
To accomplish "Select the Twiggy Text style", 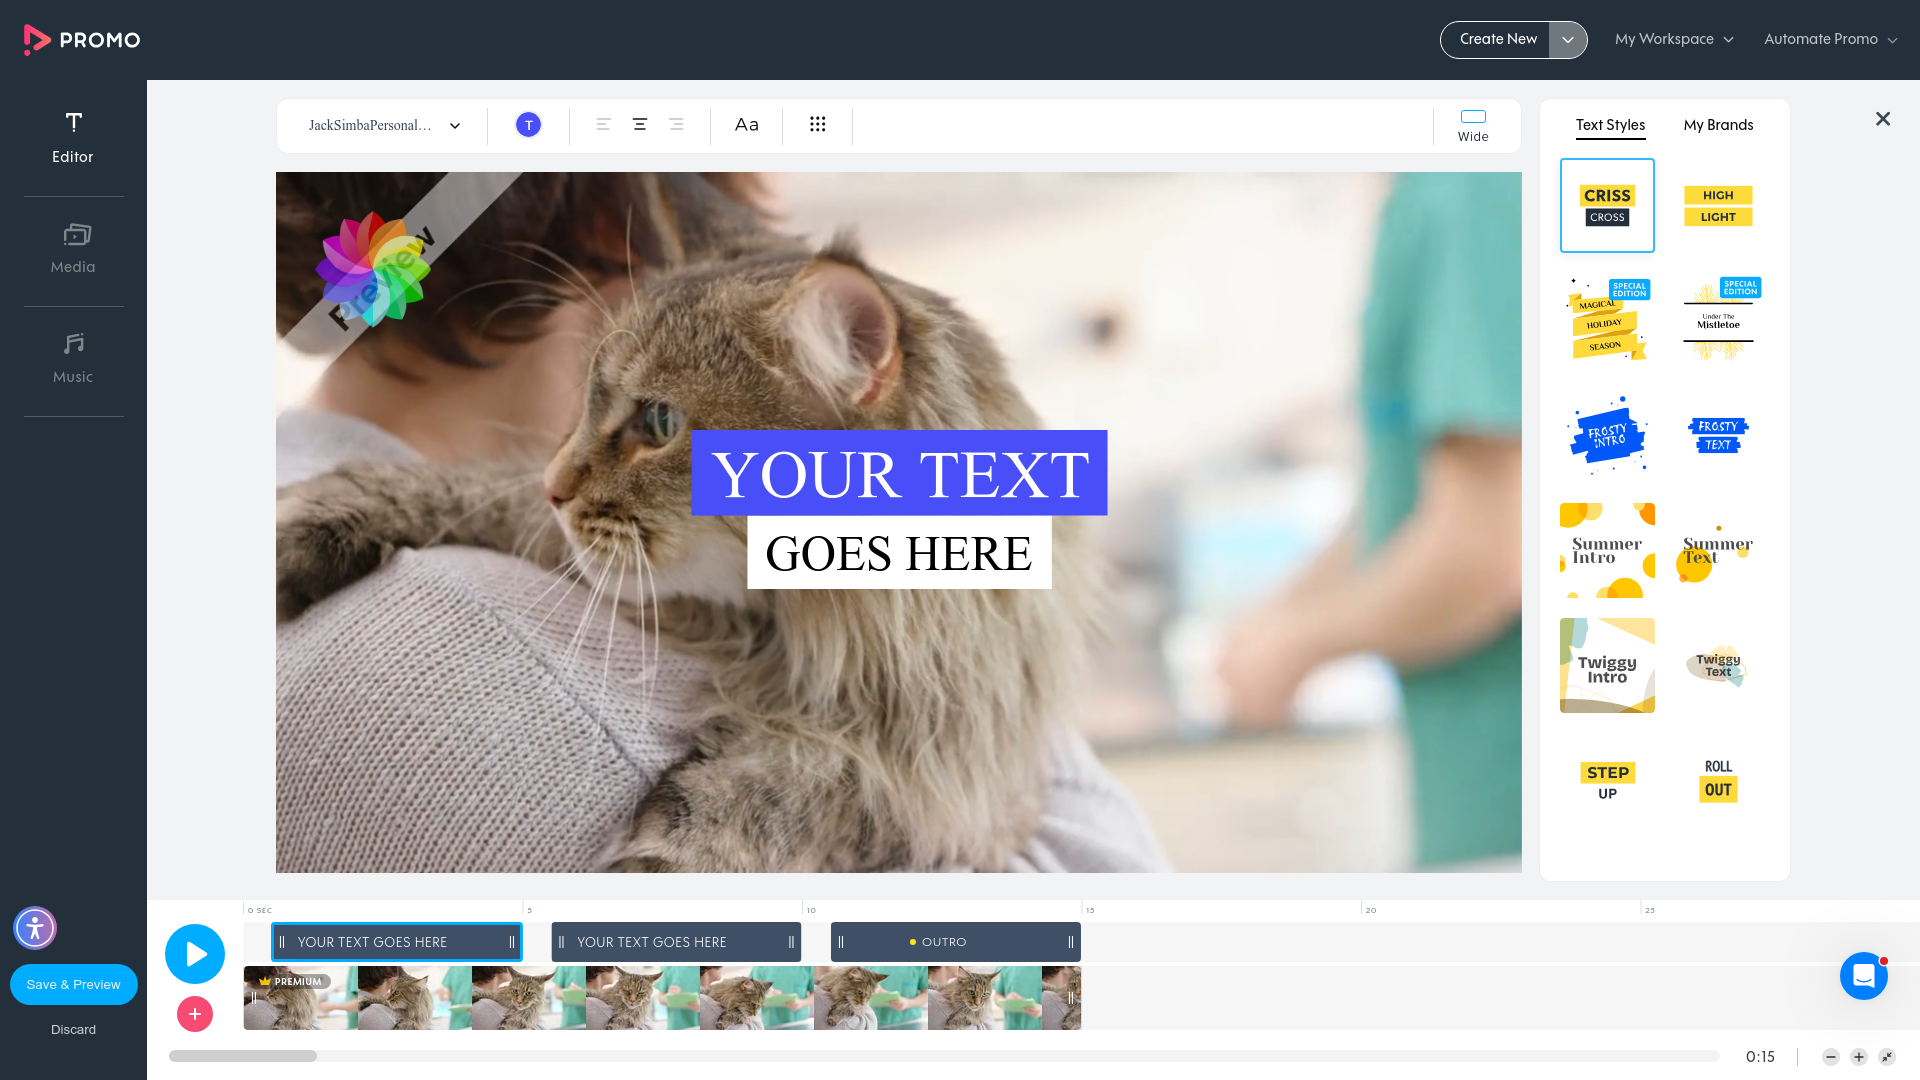I will [x=1718, y=665].
